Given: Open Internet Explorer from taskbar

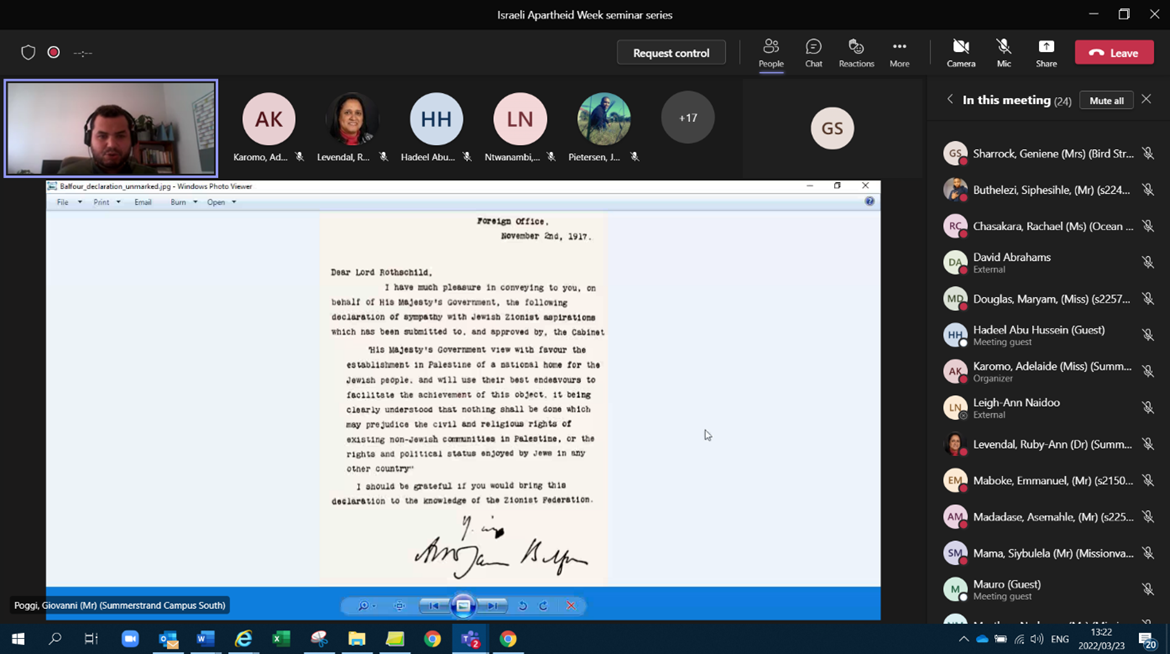Looking at the screenshot, I should tap(243, 639).
